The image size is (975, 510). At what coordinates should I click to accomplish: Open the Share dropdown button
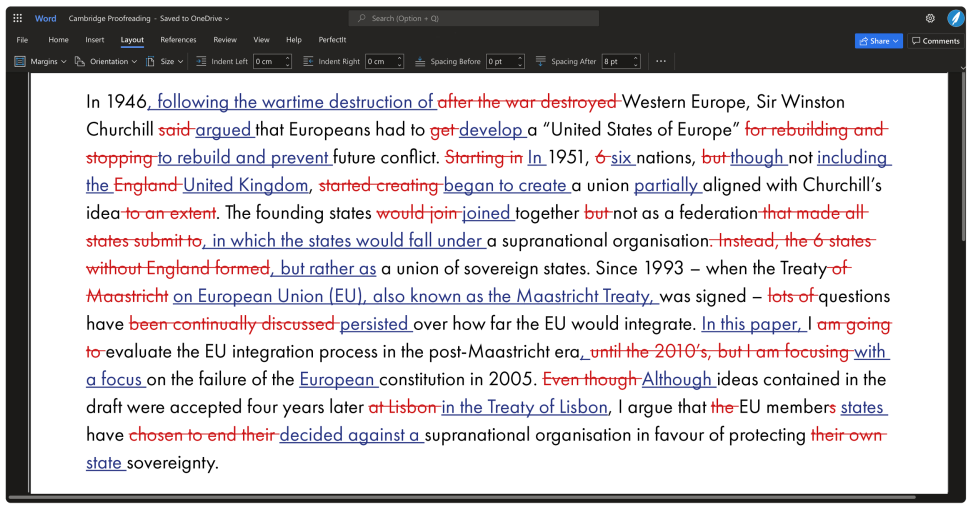[878, 41]
